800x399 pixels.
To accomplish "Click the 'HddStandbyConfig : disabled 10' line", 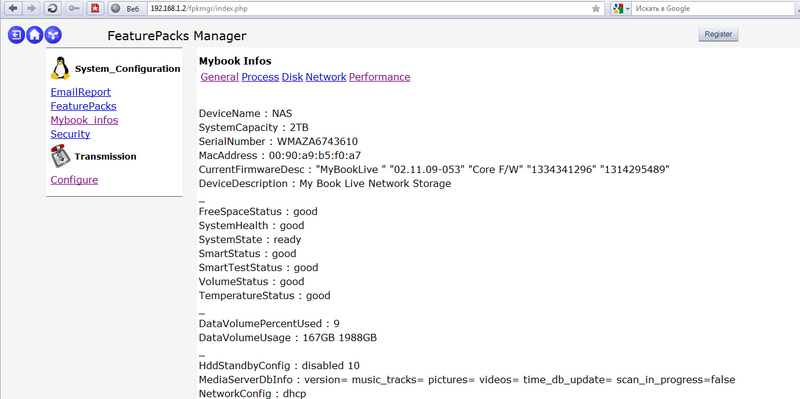I will pyautogui.click(x=279, y=366).
